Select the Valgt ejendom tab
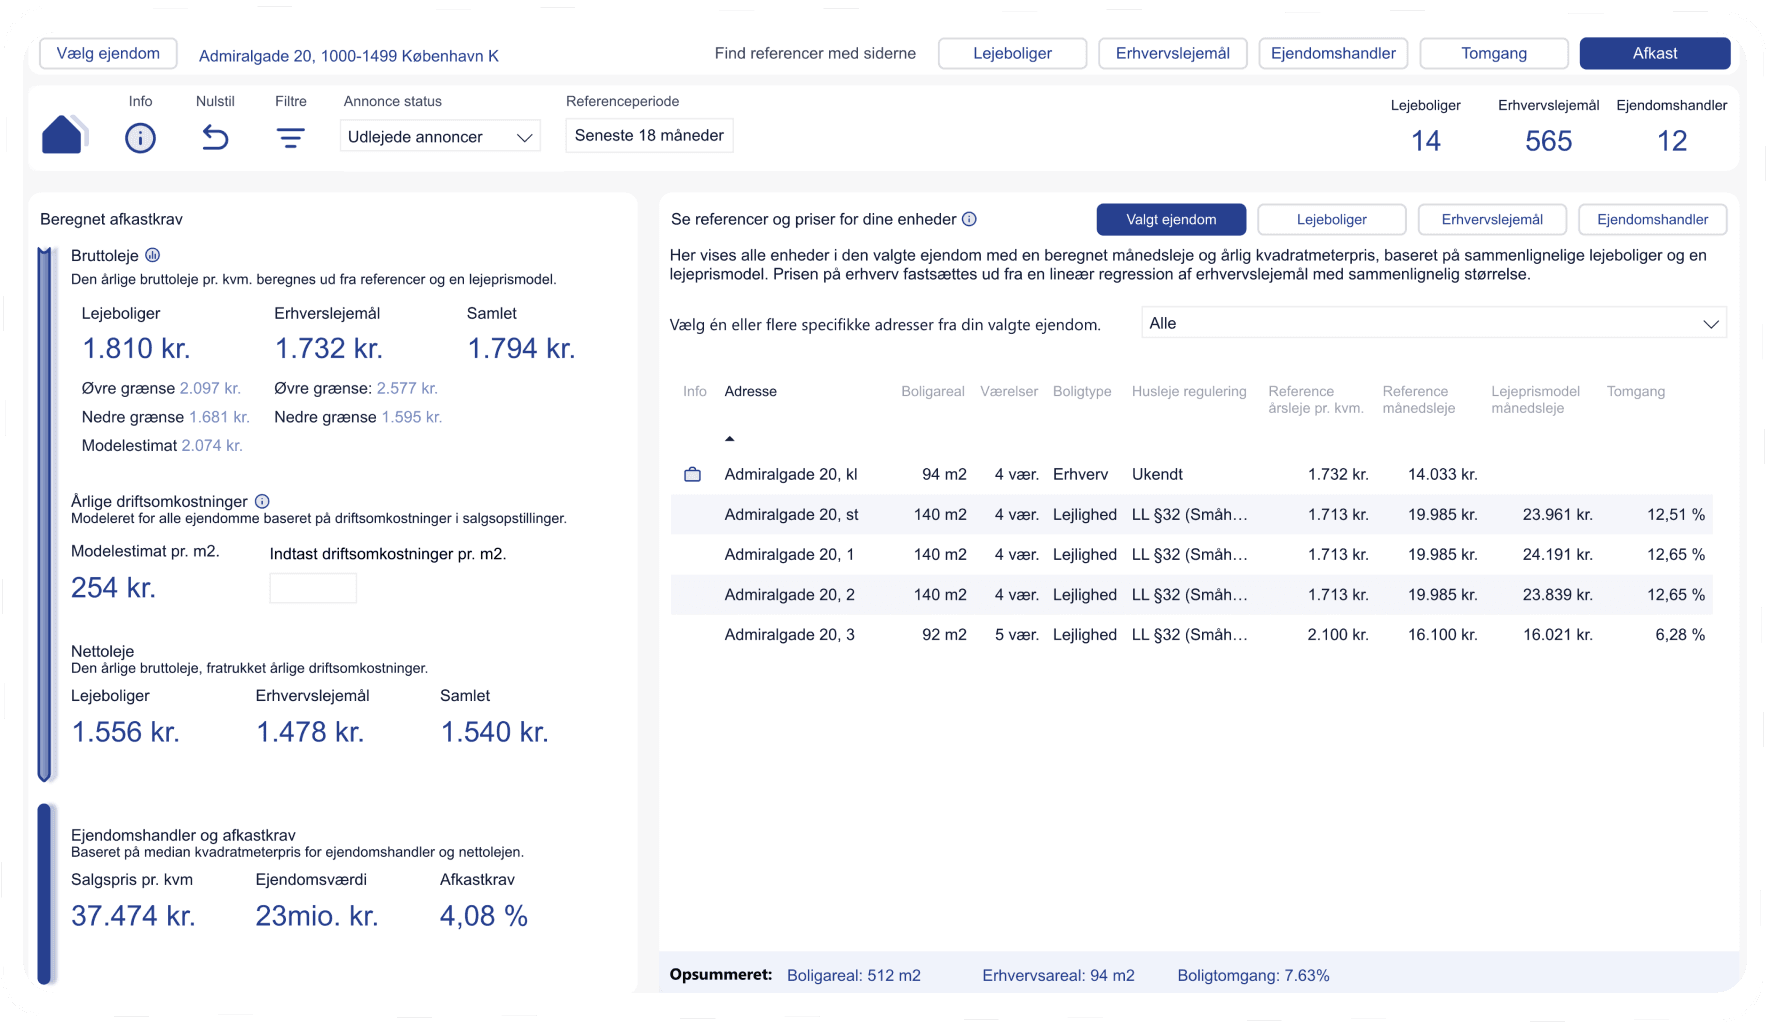 [1171, 219]
